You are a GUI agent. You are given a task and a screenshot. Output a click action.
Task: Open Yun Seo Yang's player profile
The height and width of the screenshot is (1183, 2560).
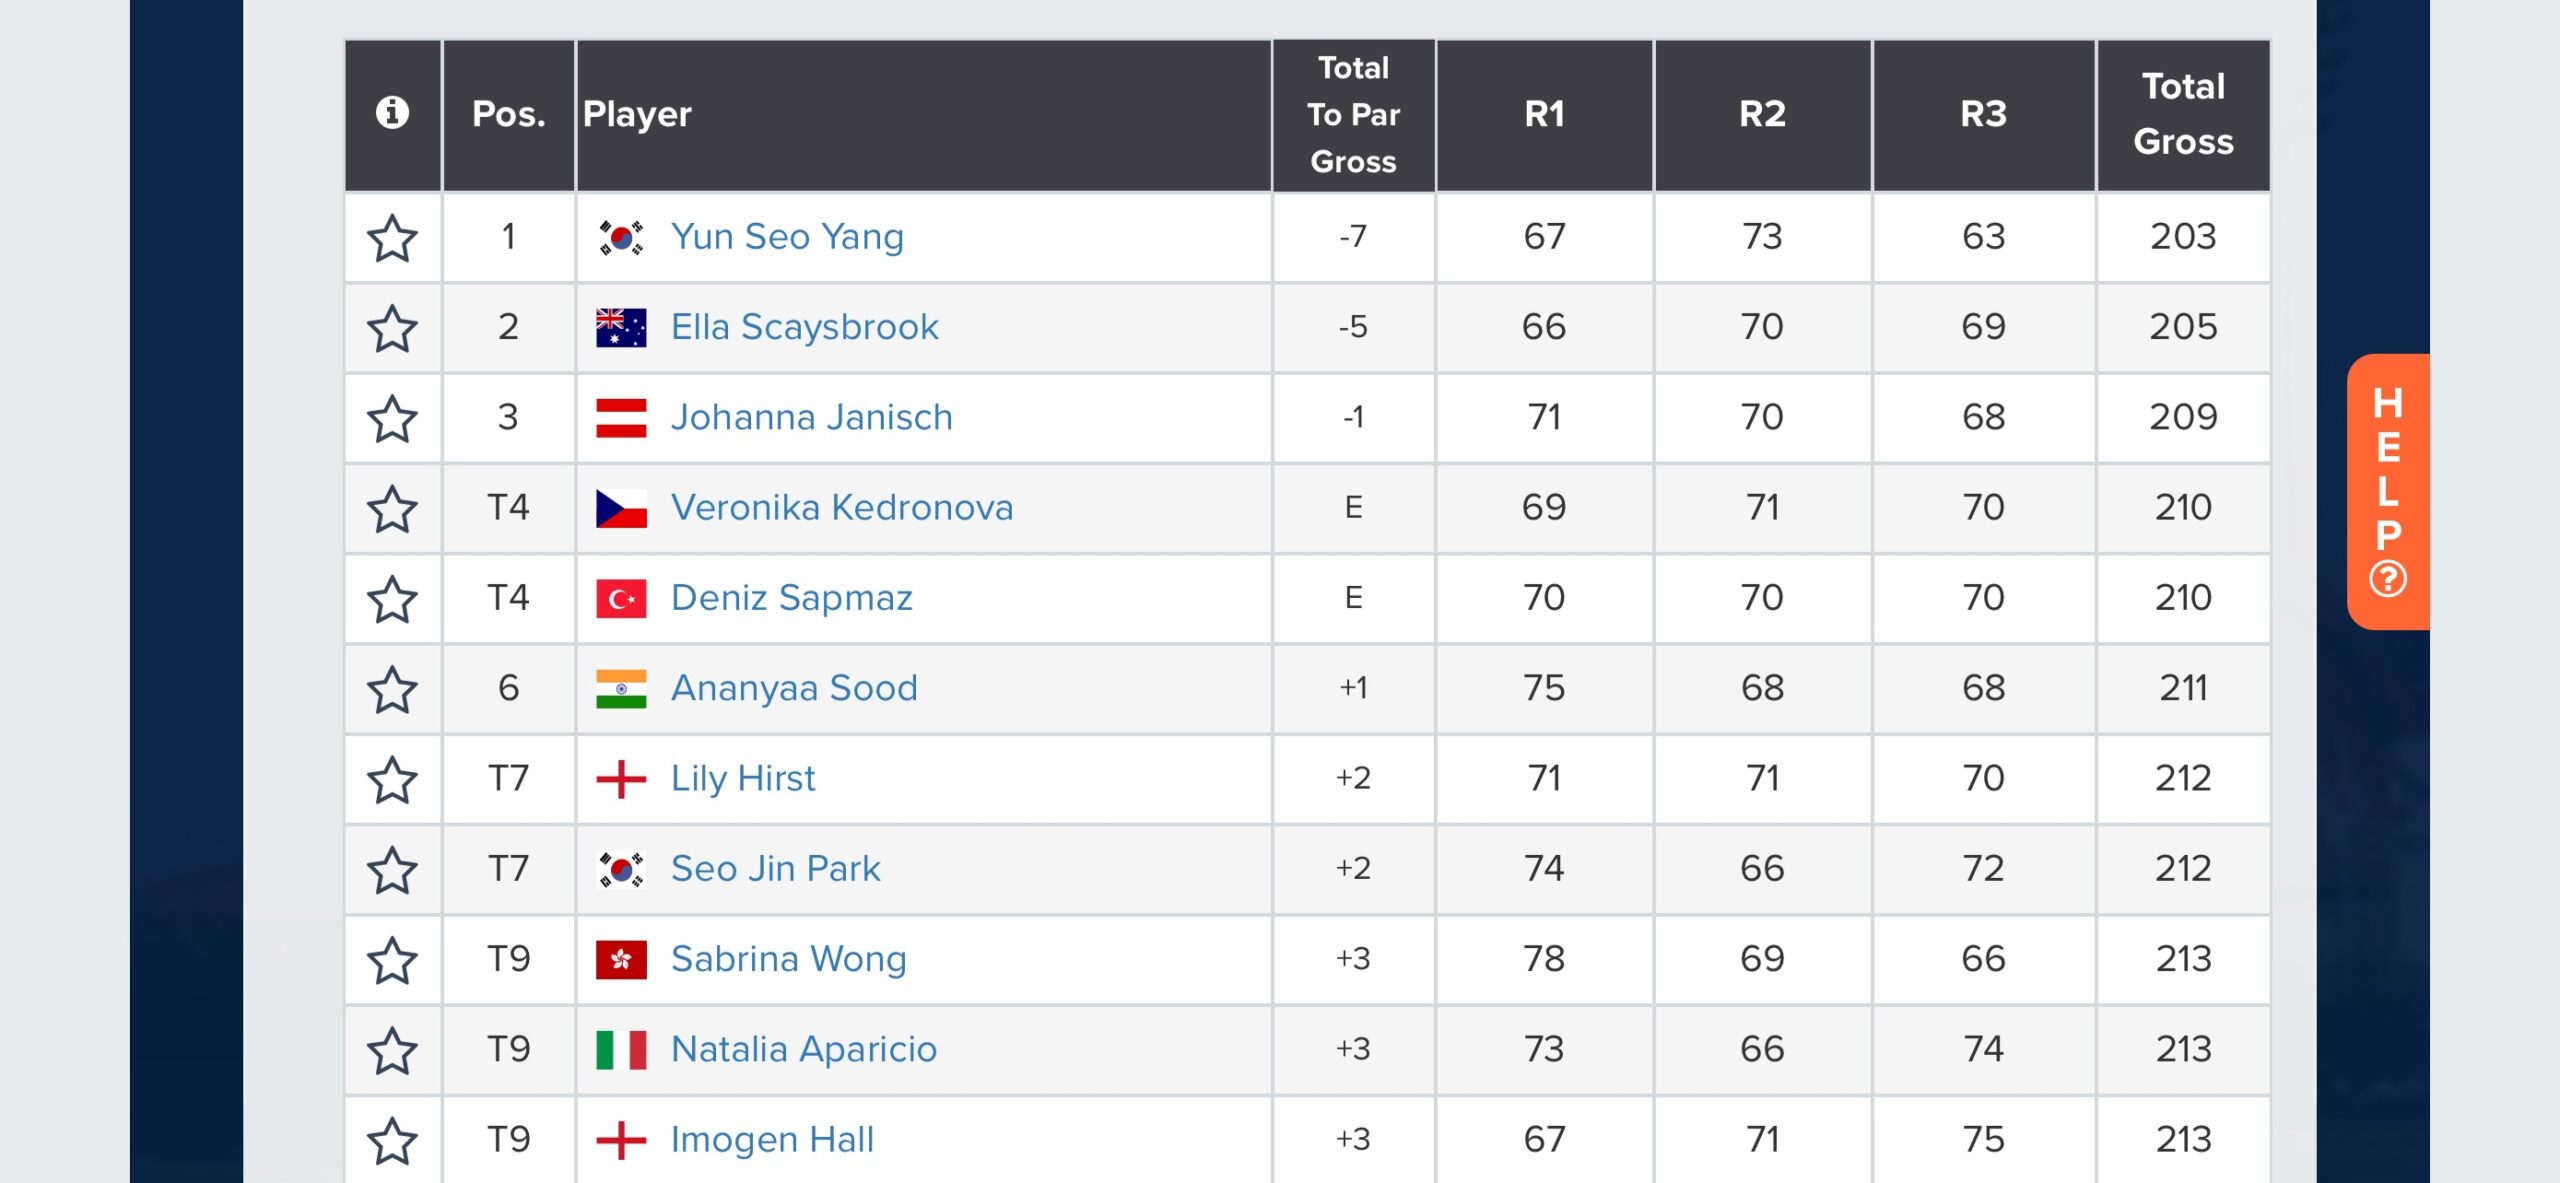(x=787, y=237)
